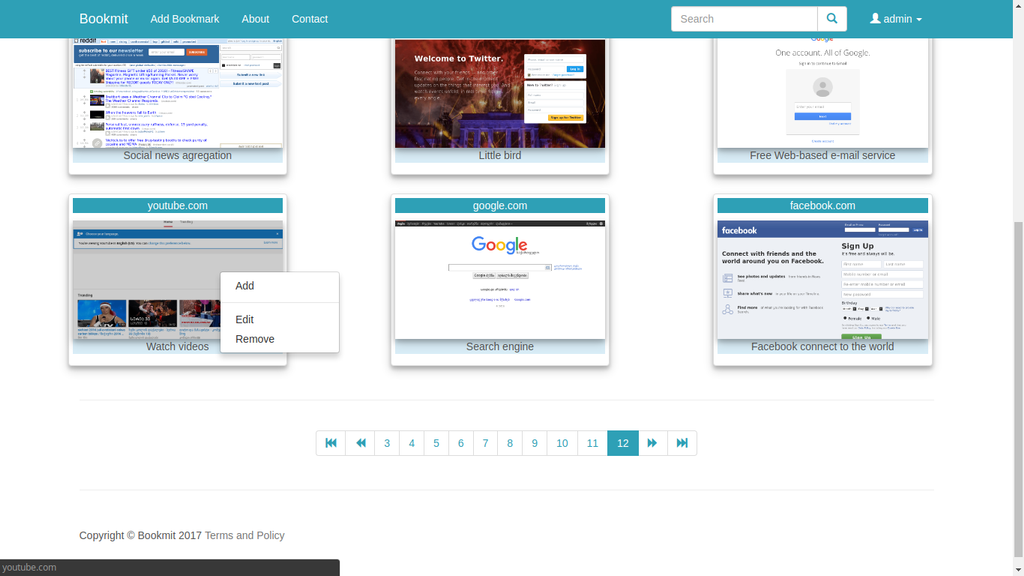This screenshot has height=576, width=1024.
Task: Click the page vertical scrollbar thumb
Action: click(x=1018, y=388)
